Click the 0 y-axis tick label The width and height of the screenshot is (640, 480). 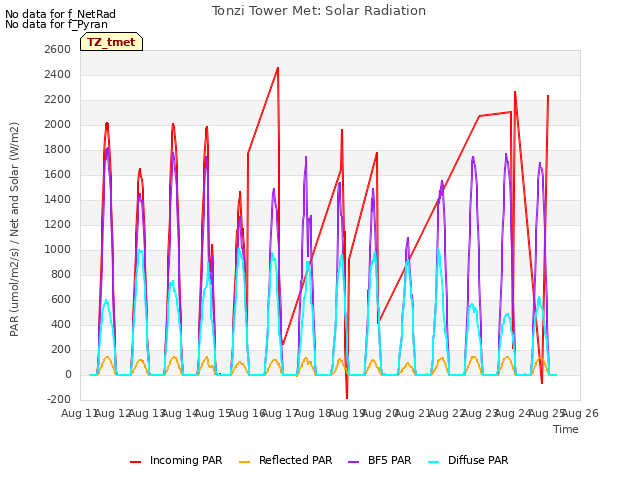pyautogui.click(x=68, y=374)
